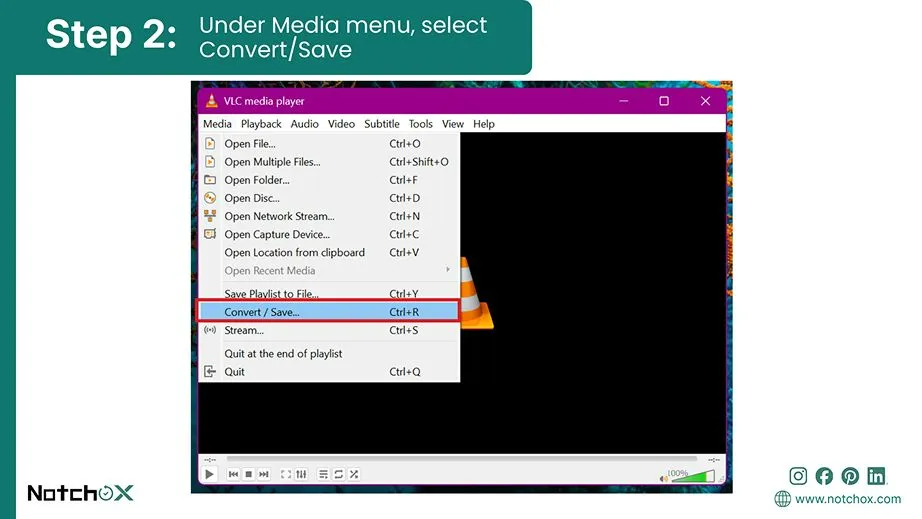
Task: Select Open Disc... entry
Action: point(329,198)
